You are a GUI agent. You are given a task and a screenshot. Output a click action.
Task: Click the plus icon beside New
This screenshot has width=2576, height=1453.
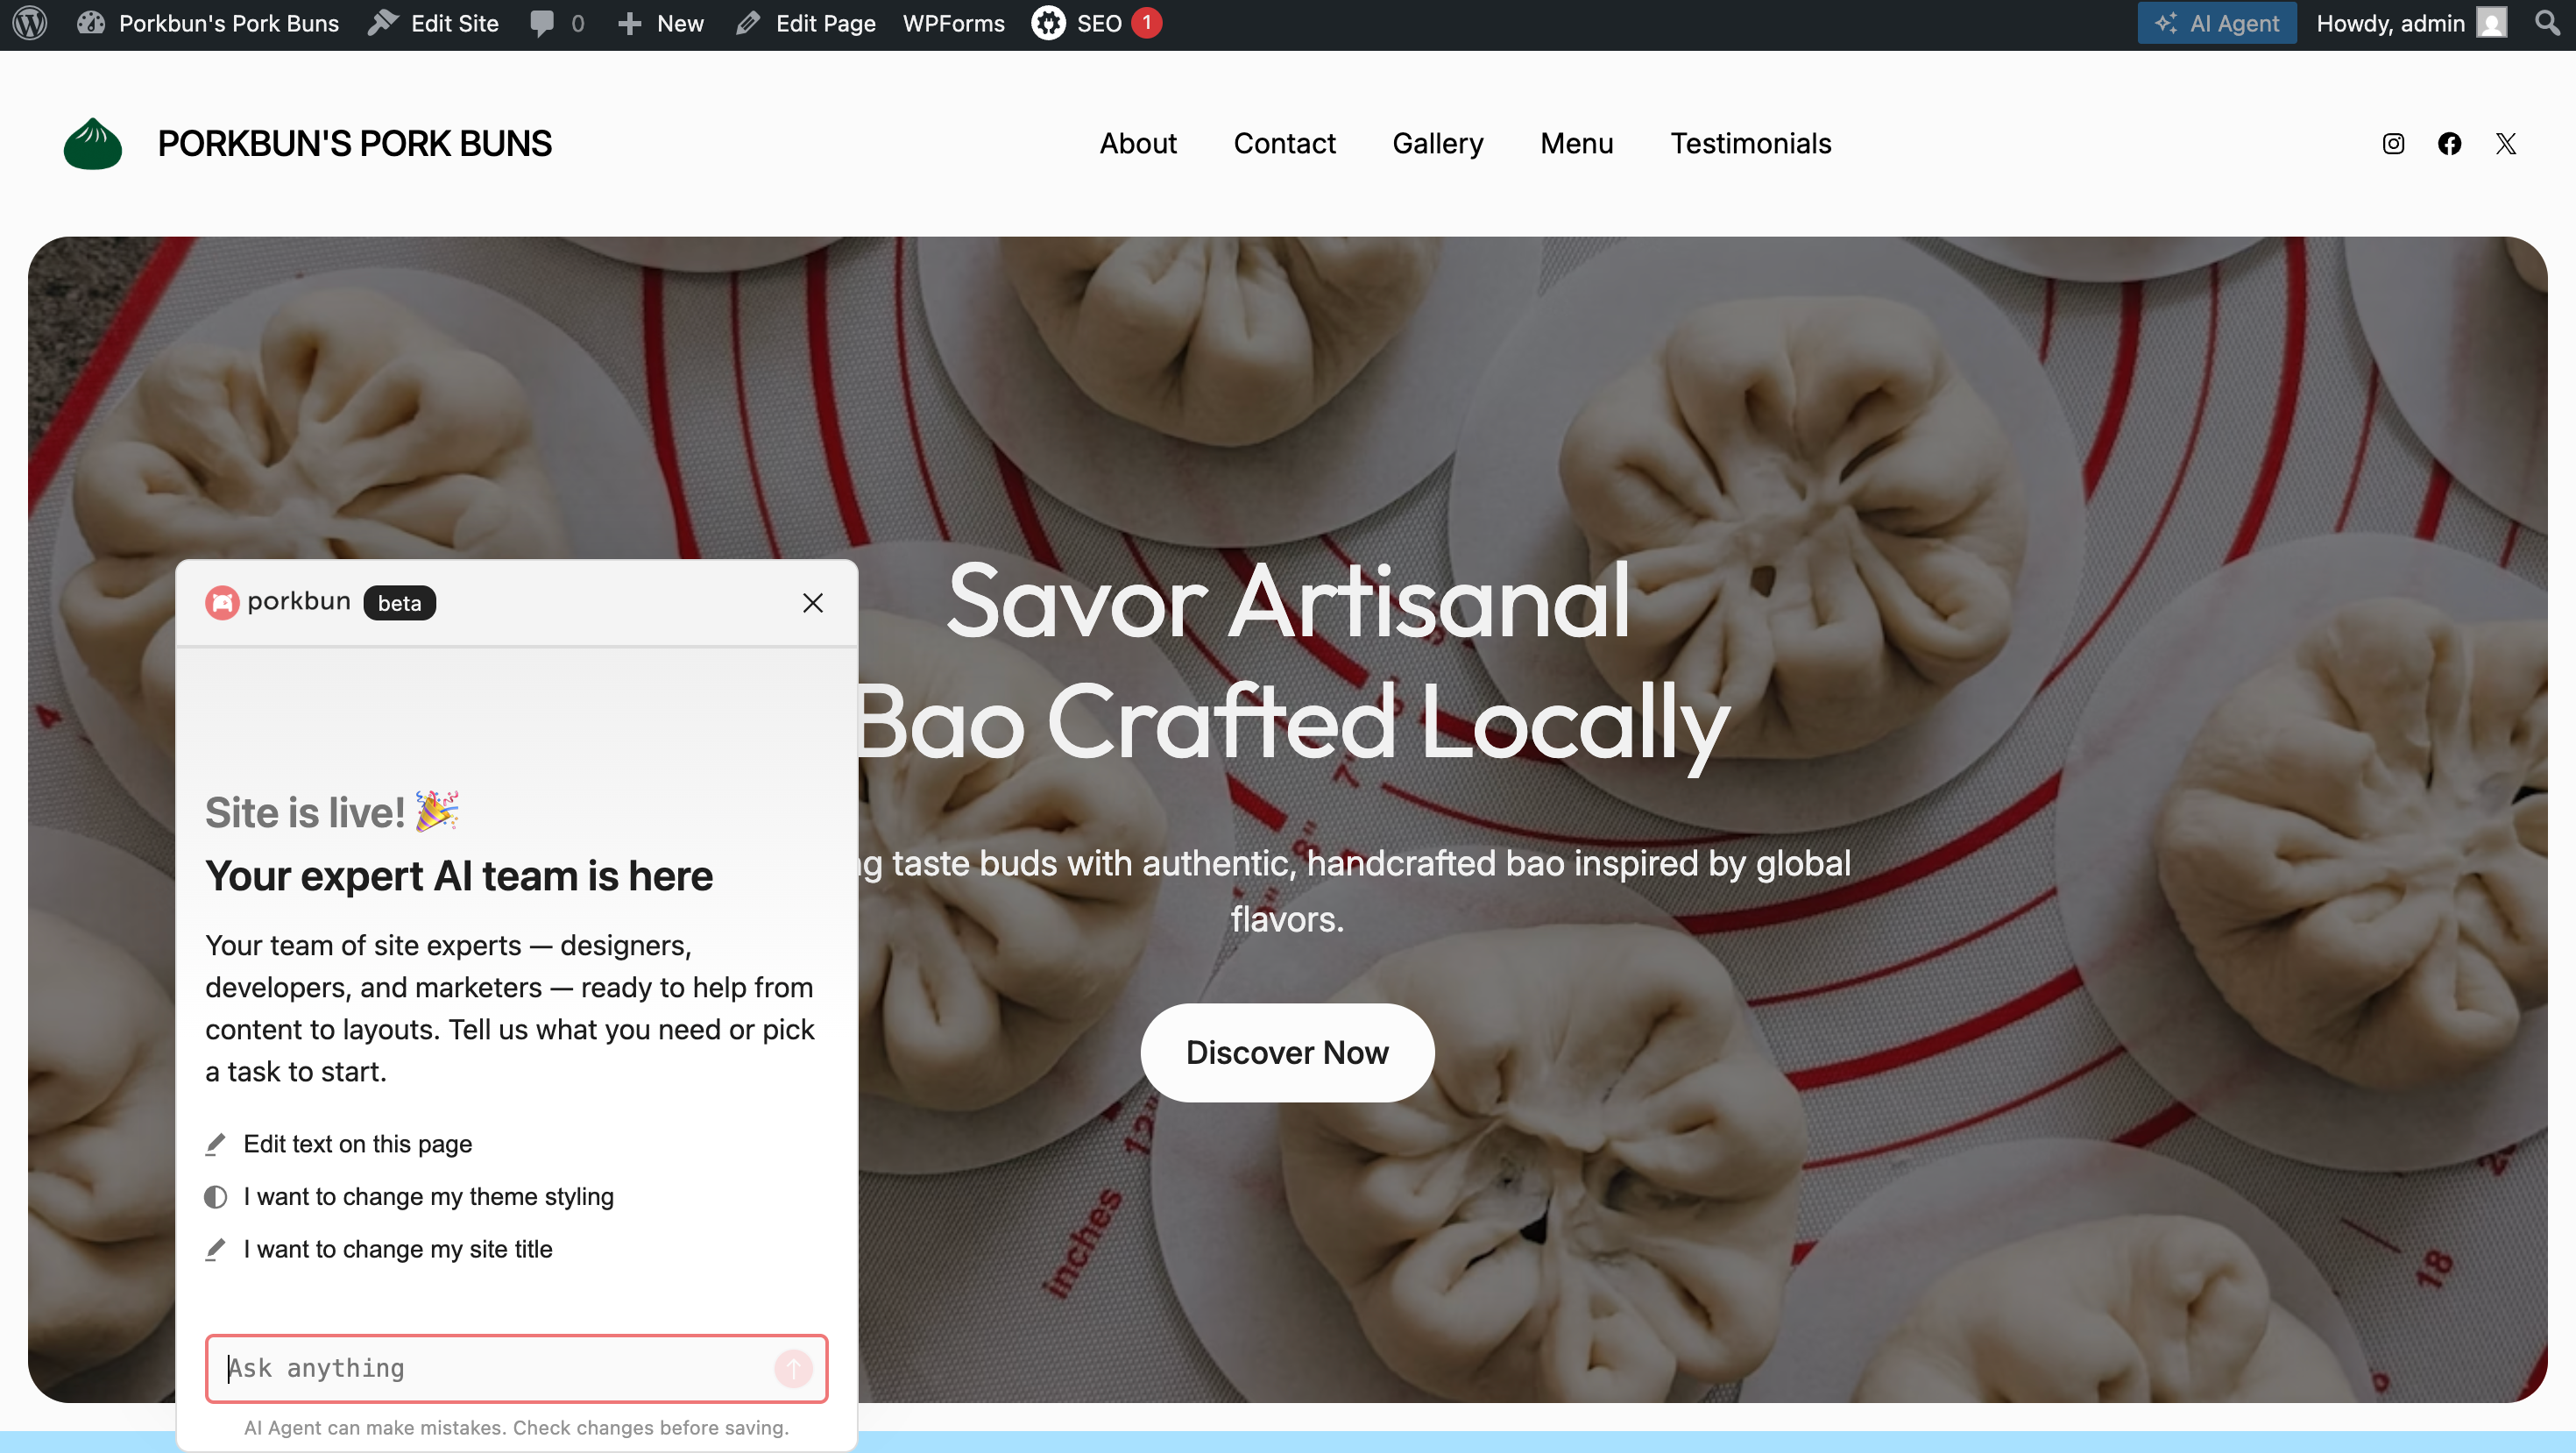(x=629, y=23)
